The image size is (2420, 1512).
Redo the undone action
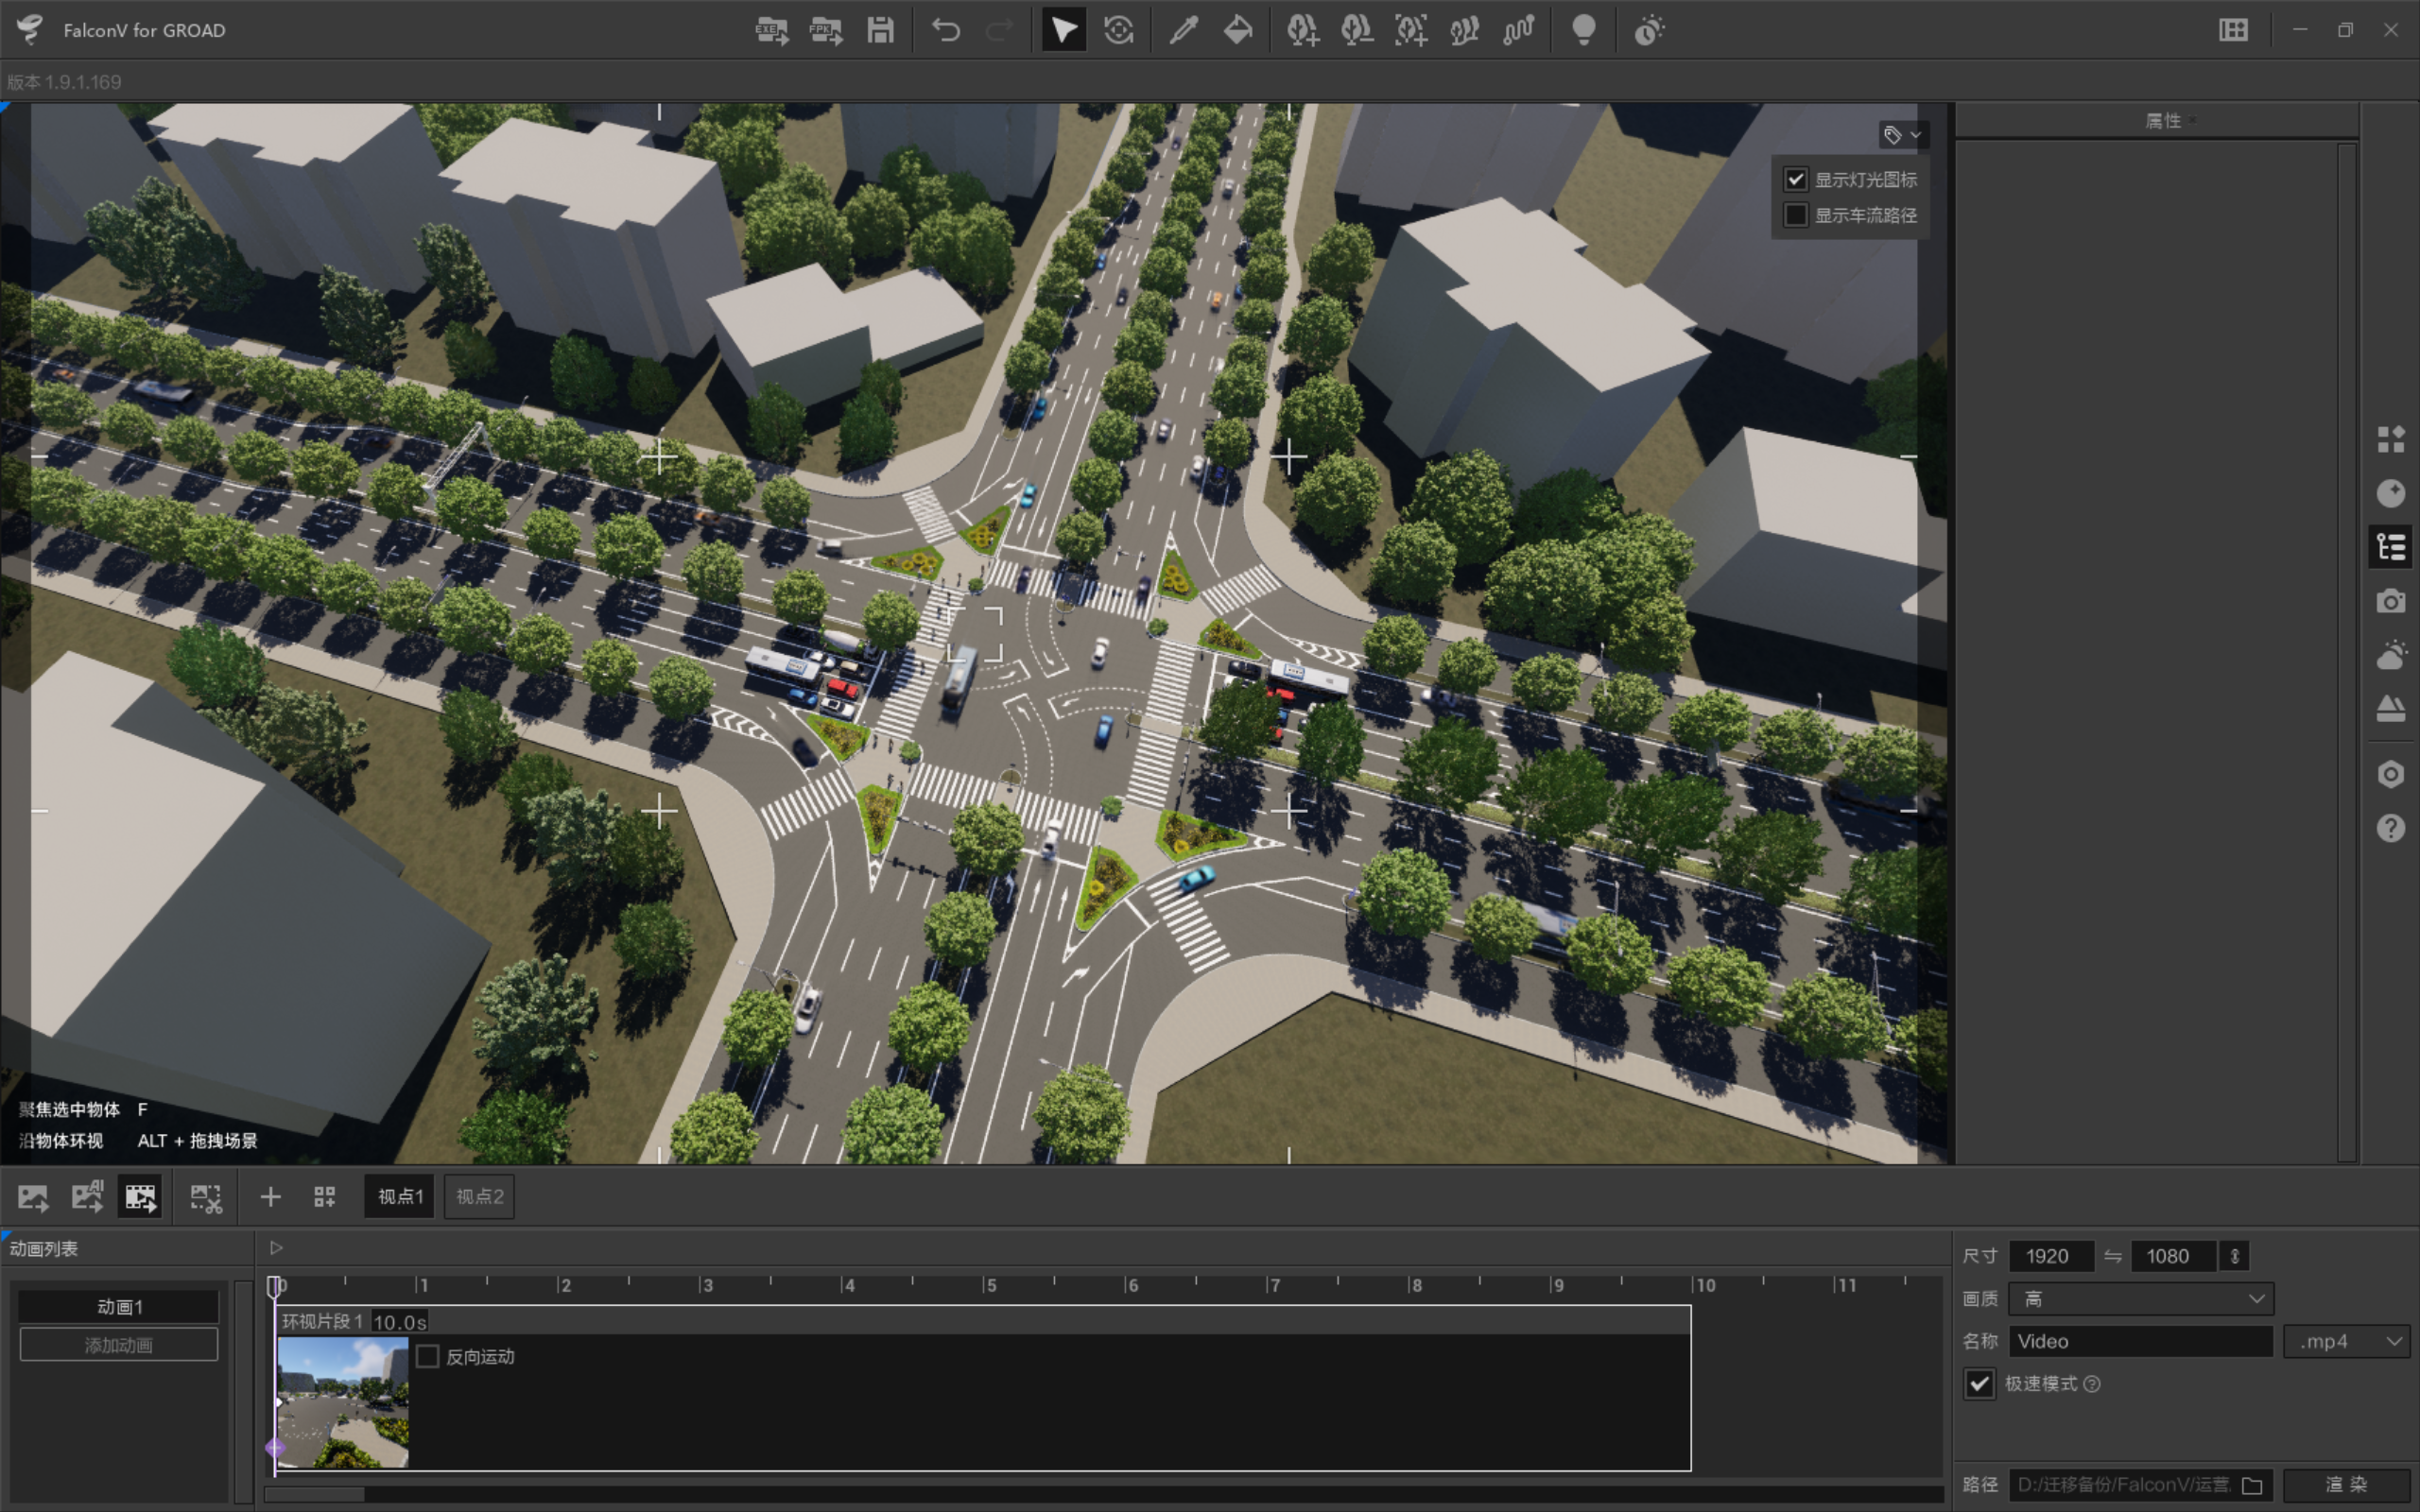click(x=999, y=30)
